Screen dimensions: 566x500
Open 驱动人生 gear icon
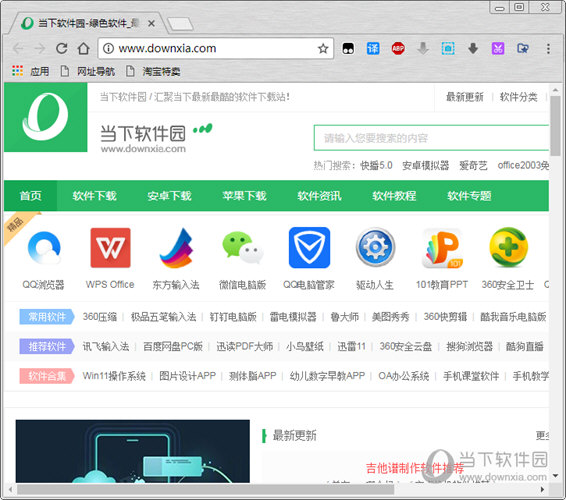375,248
